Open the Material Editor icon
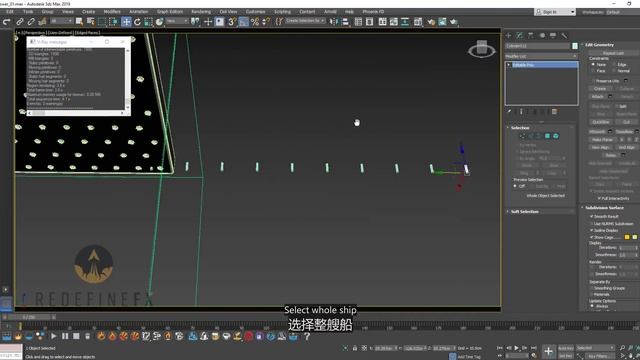Screen dimensions: 640x360 tap(418, 22)
